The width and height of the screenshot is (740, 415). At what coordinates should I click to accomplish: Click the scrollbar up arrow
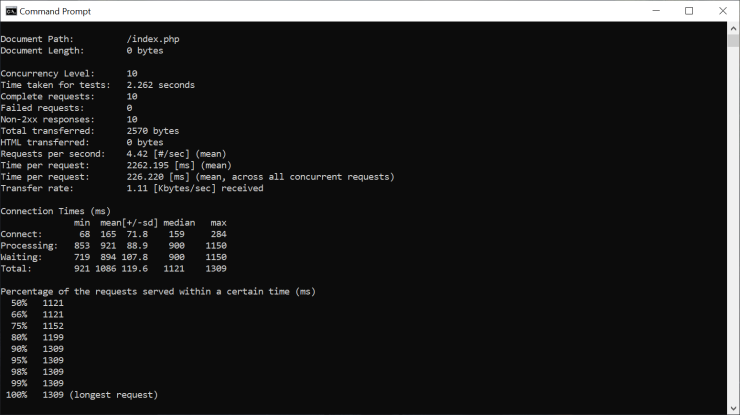point(733,28)
